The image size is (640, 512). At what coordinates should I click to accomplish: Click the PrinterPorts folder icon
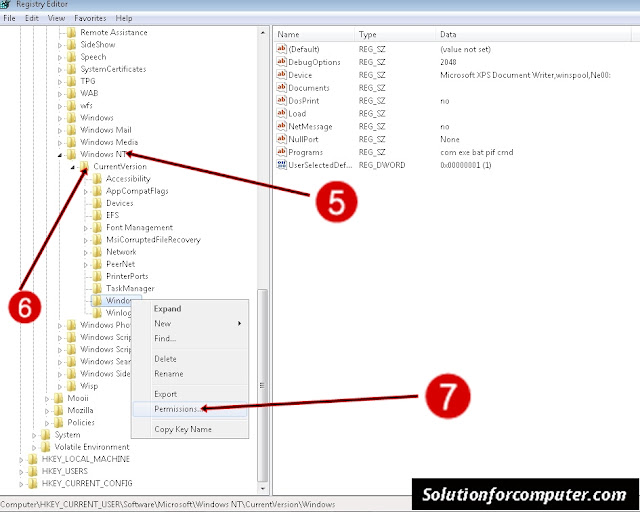click(x=97, y=276)
